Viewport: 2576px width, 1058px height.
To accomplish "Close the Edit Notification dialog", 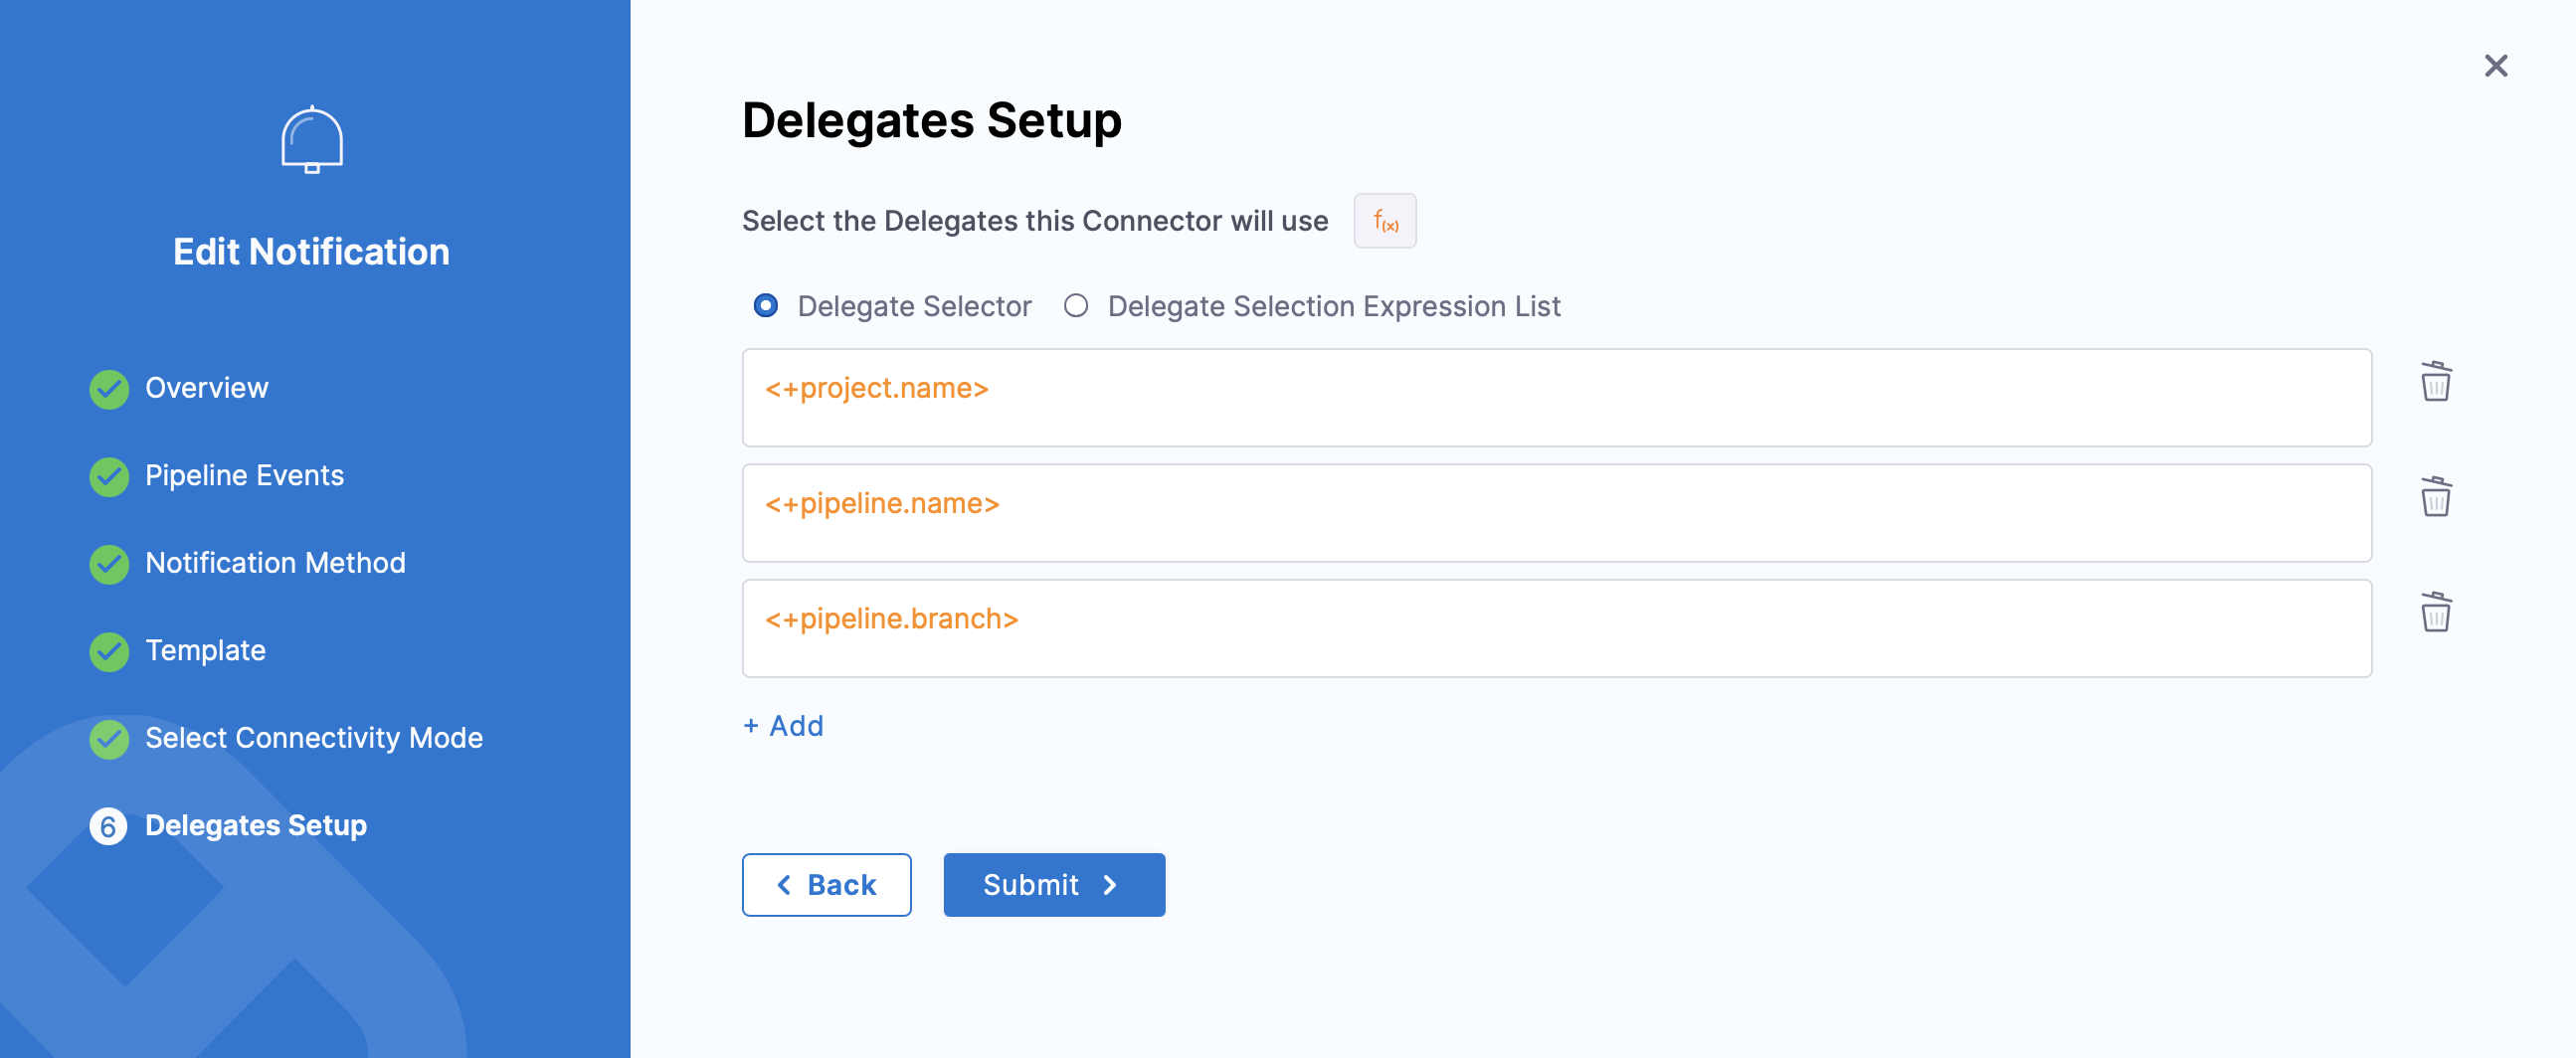I will pyautogui.click(x=2495, y=66).
